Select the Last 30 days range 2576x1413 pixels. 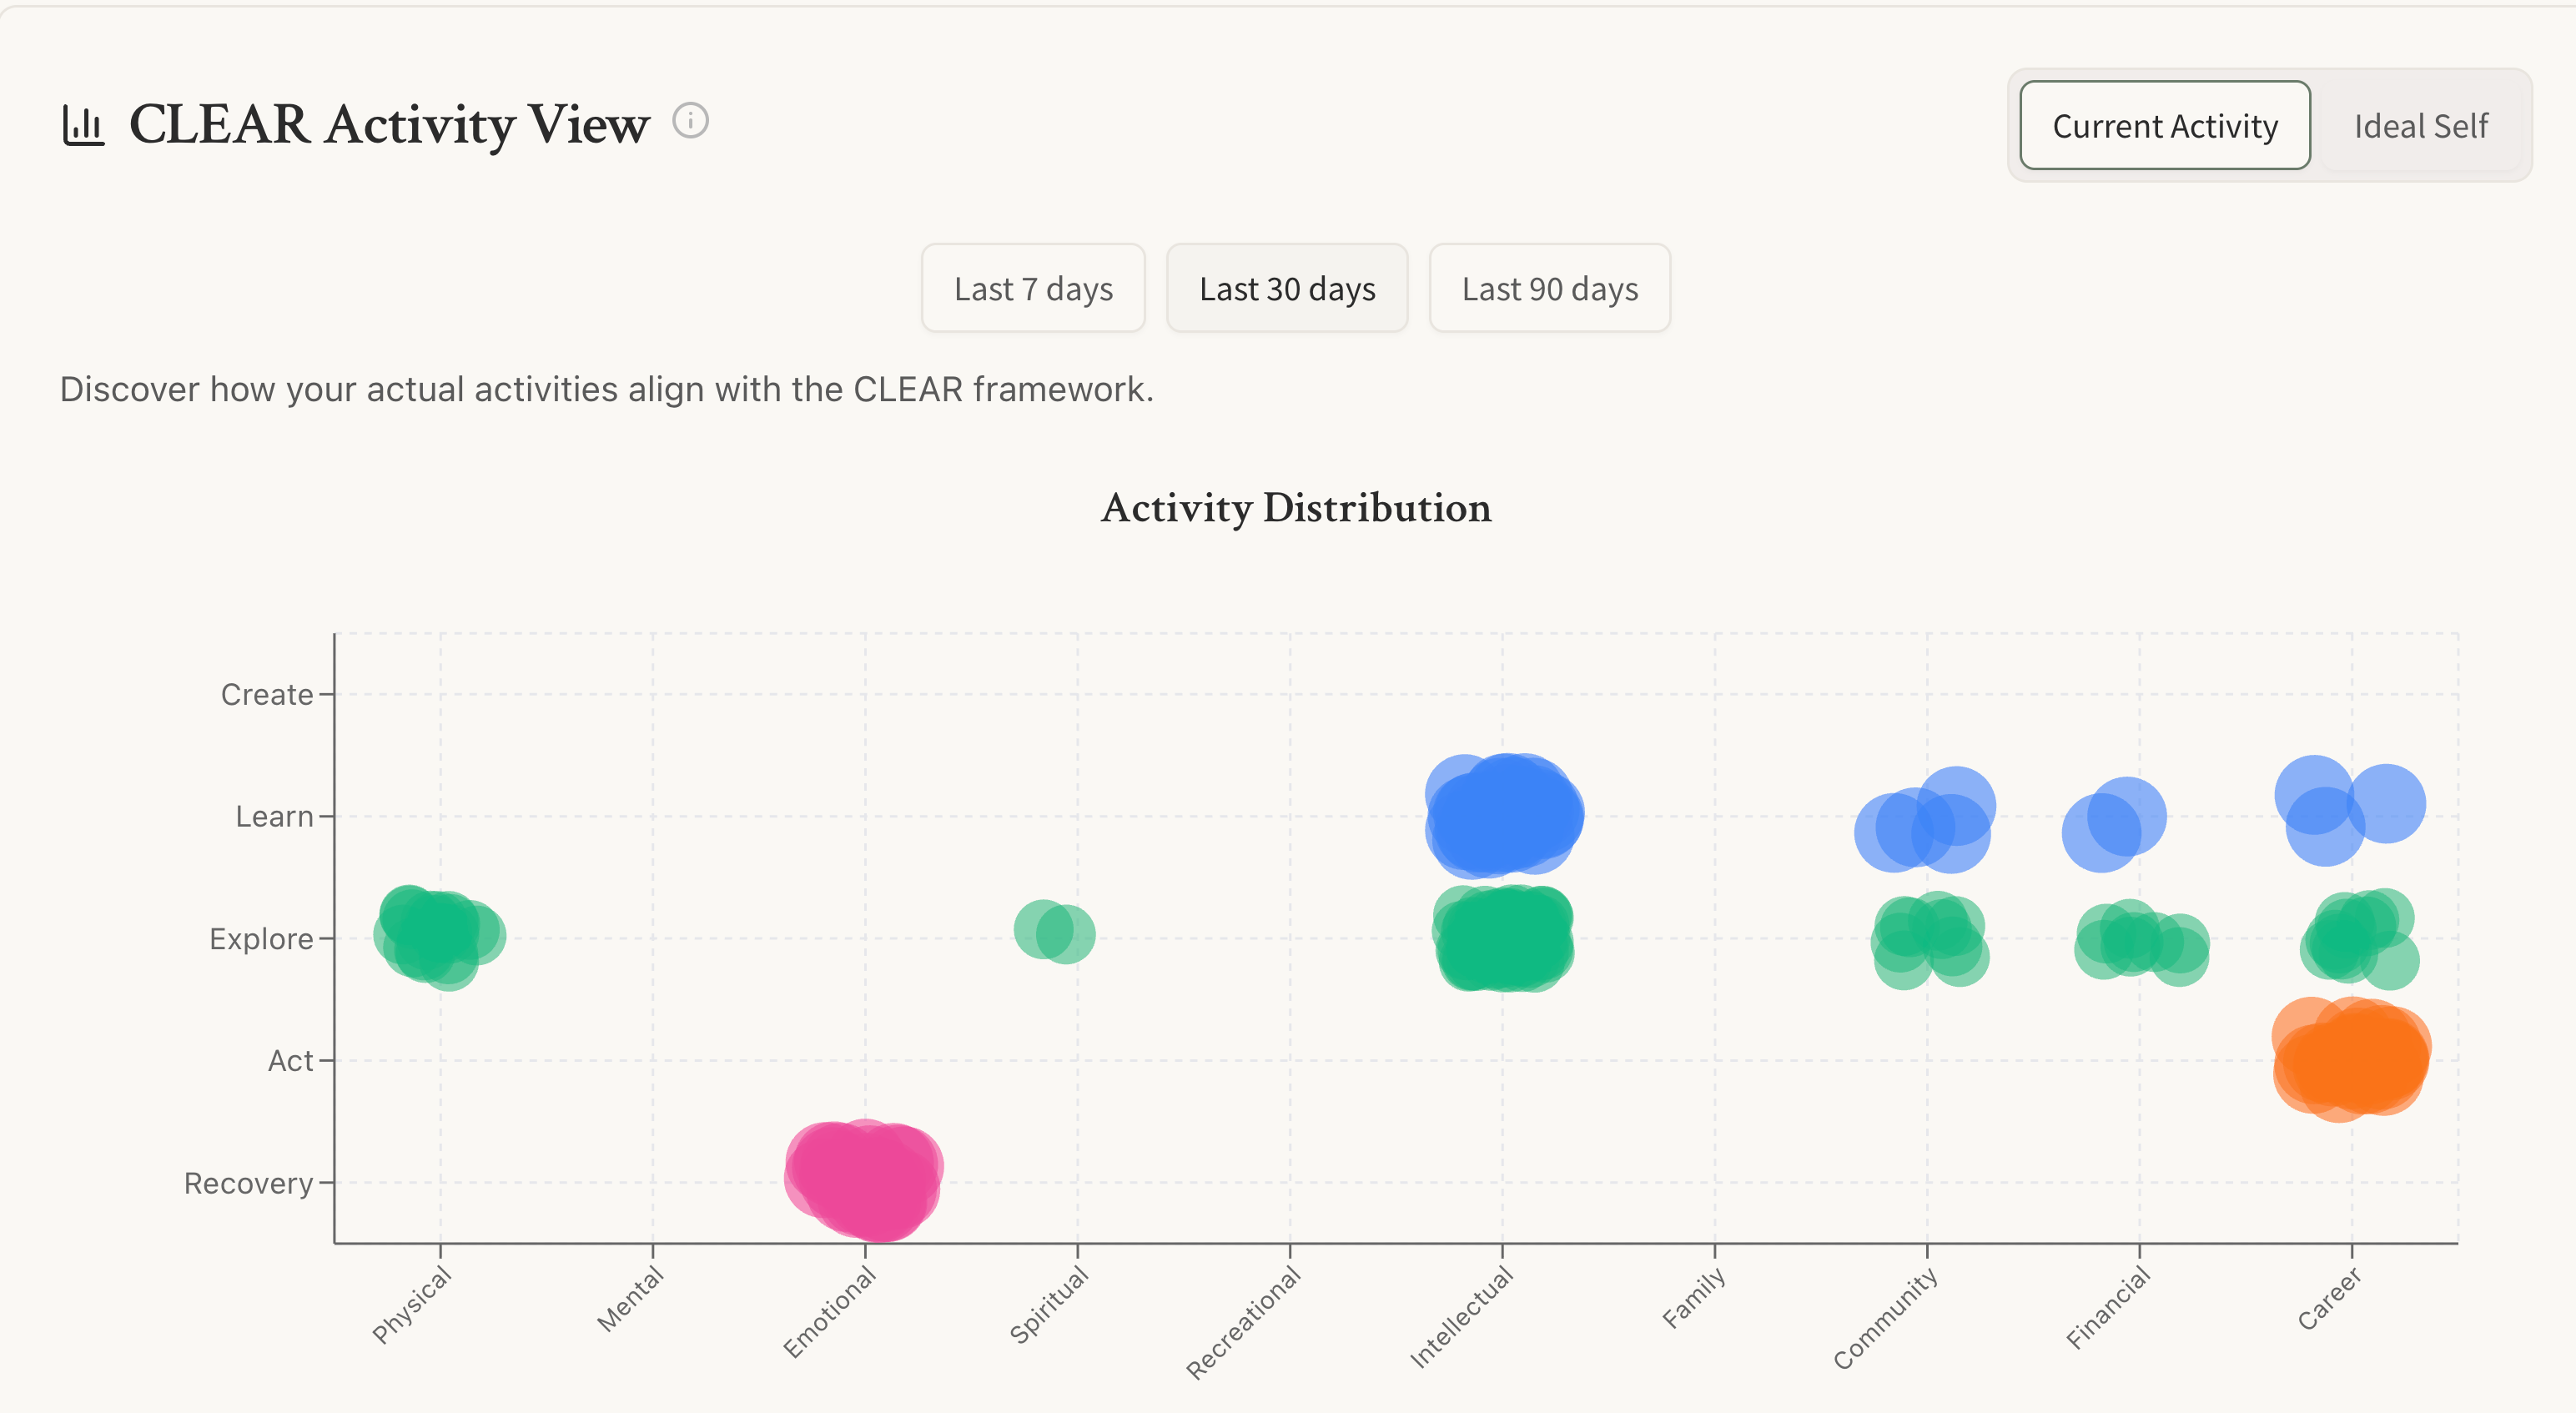1287,289
